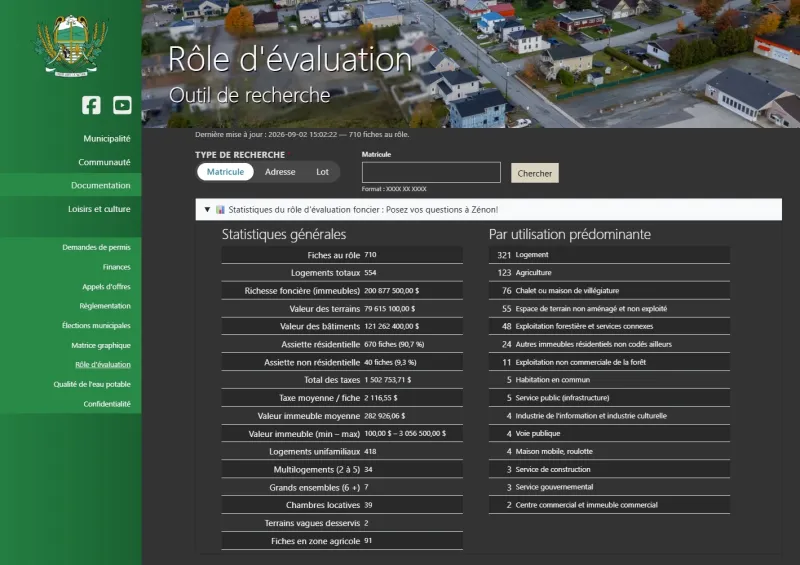This screenshot has height=565, width=800.
Task: Click the Chalet ou maison de villégiature row
Action: 609,290
